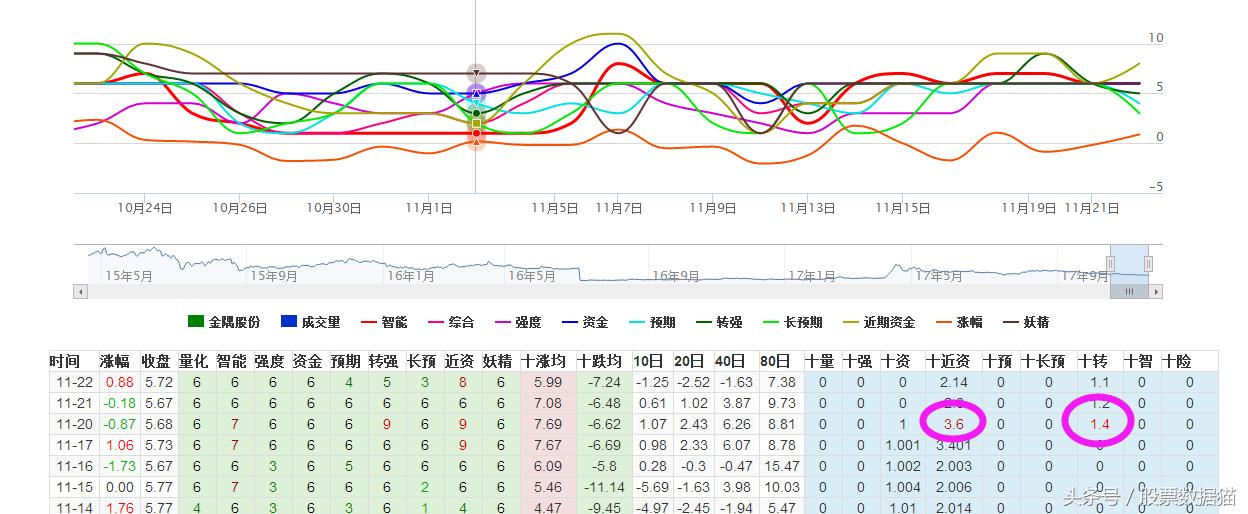Click the 长预期 legend entry
Image resolution: width=1248 pixels, height=514 pixels.
(x=792, y=322)
